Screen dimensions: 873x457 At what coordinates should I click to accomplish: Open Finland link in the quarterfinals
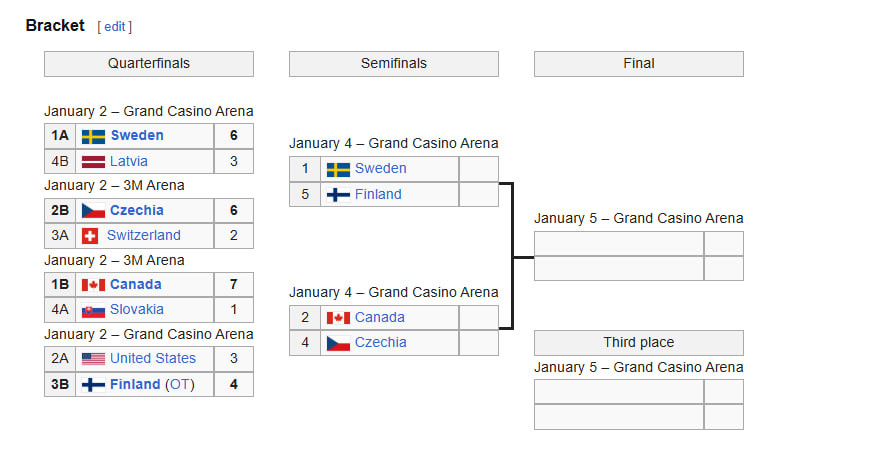point(135,385)
